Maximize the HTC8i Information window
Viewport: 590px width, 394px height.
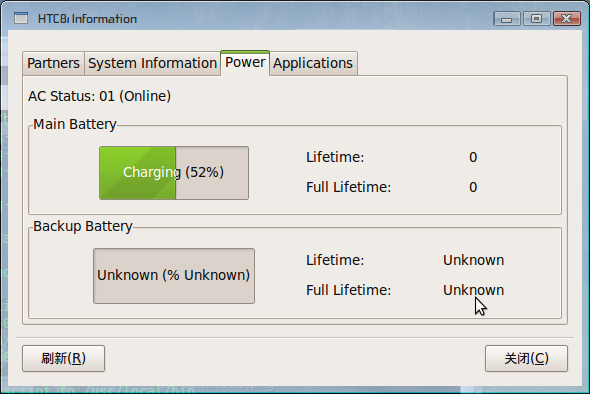(x=537, y=18)
